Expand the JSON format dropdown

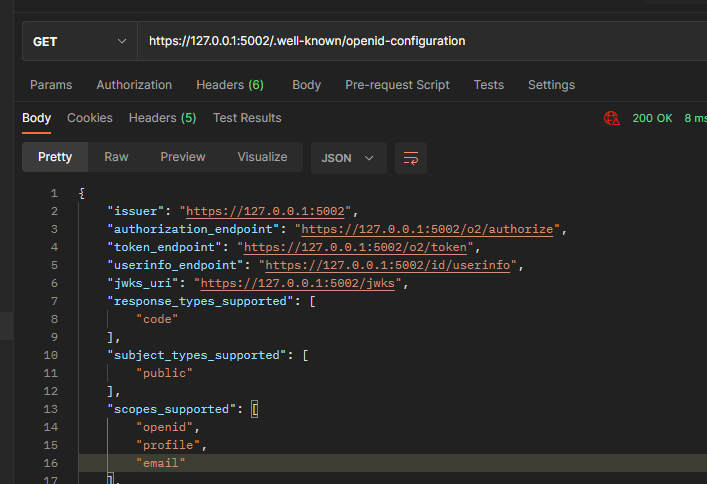[348, 158]
